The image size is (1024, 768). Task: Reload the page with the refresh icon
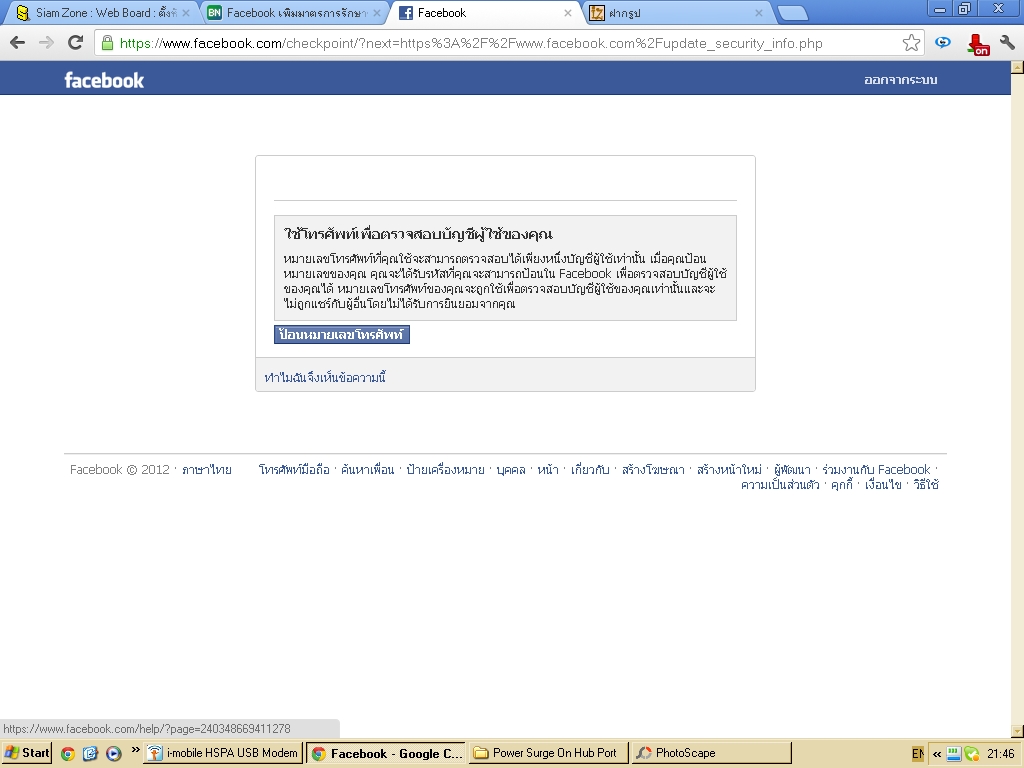coord(76,43)
